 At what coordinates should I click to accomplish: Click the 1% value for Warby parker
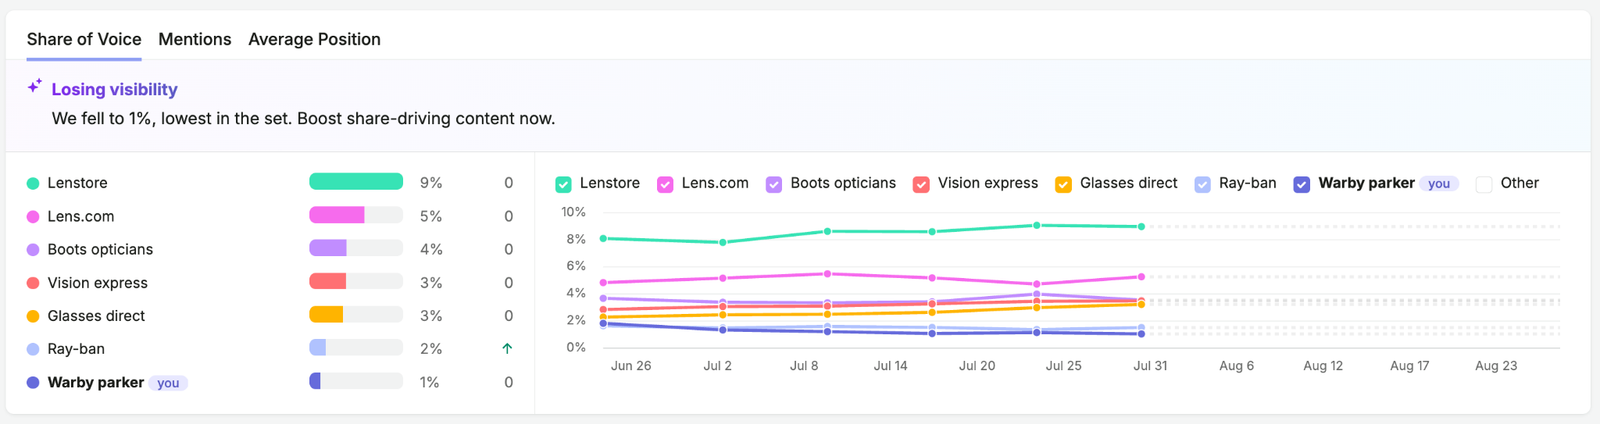click(429, 382)
